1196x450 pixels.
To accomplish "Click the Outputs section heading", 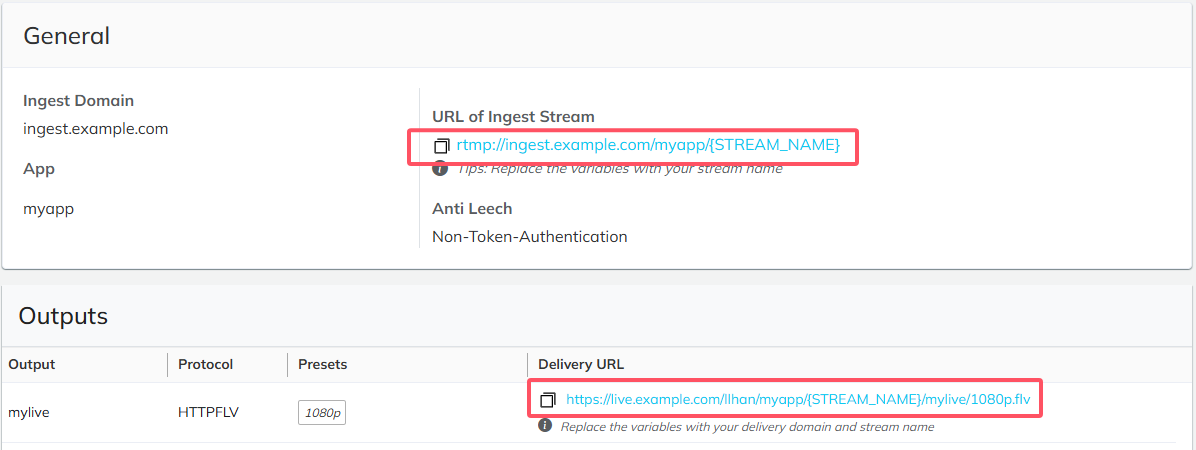I will click(63, 317).
